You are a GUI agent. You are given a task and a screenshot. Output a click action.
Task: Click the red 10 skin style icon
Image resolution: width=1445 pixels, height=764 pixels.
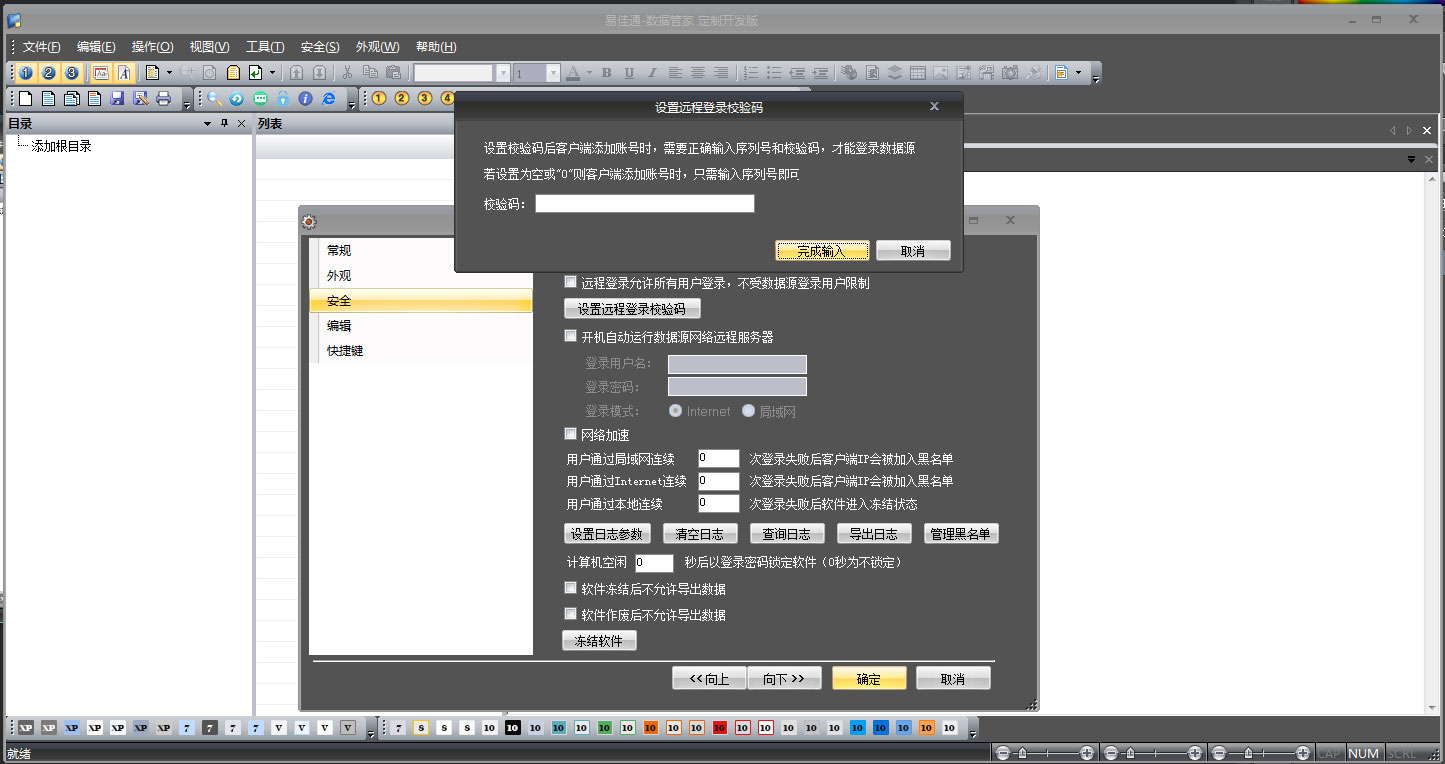(x=720, y=728)
